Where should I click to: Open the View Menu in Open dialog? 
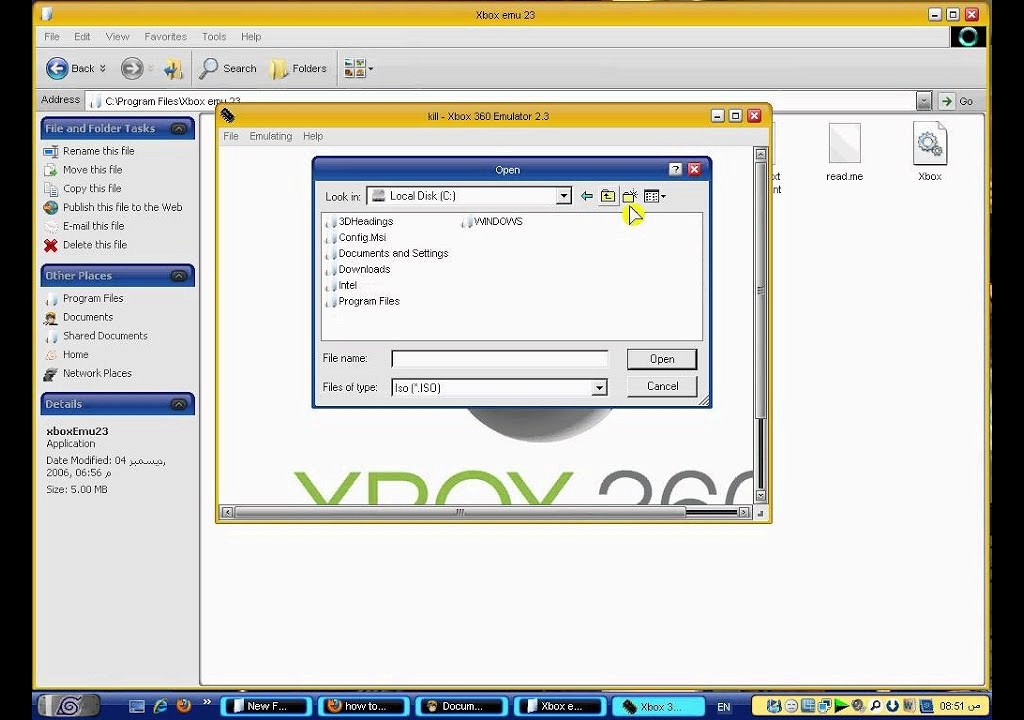tap(654, 196)
